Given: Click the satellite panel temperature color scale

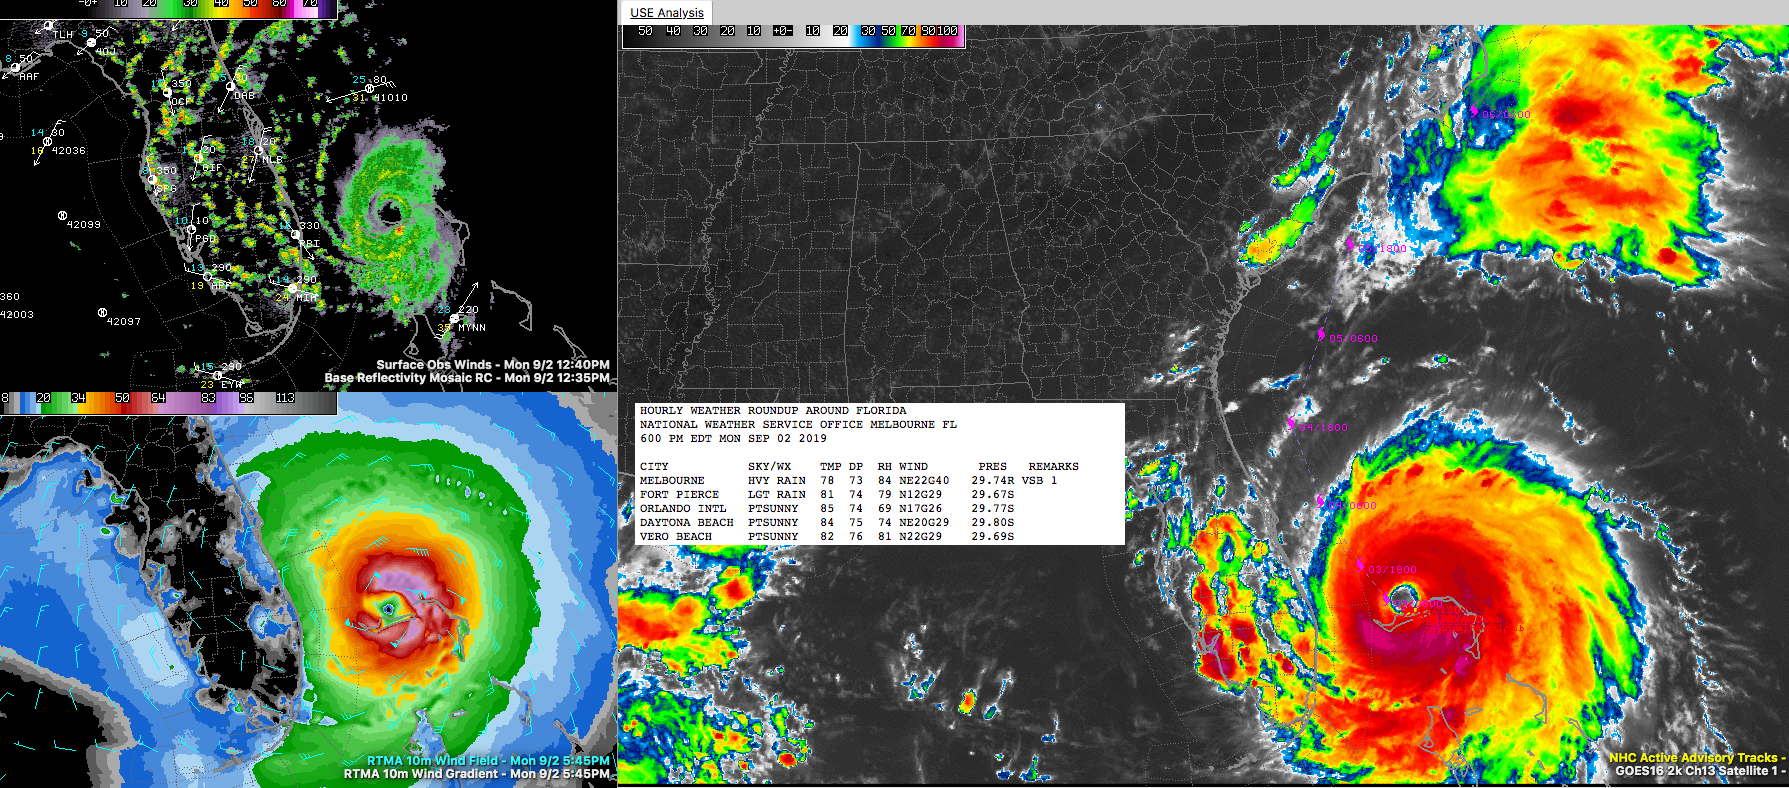Looking at the screenshot, I should point(794,33).
